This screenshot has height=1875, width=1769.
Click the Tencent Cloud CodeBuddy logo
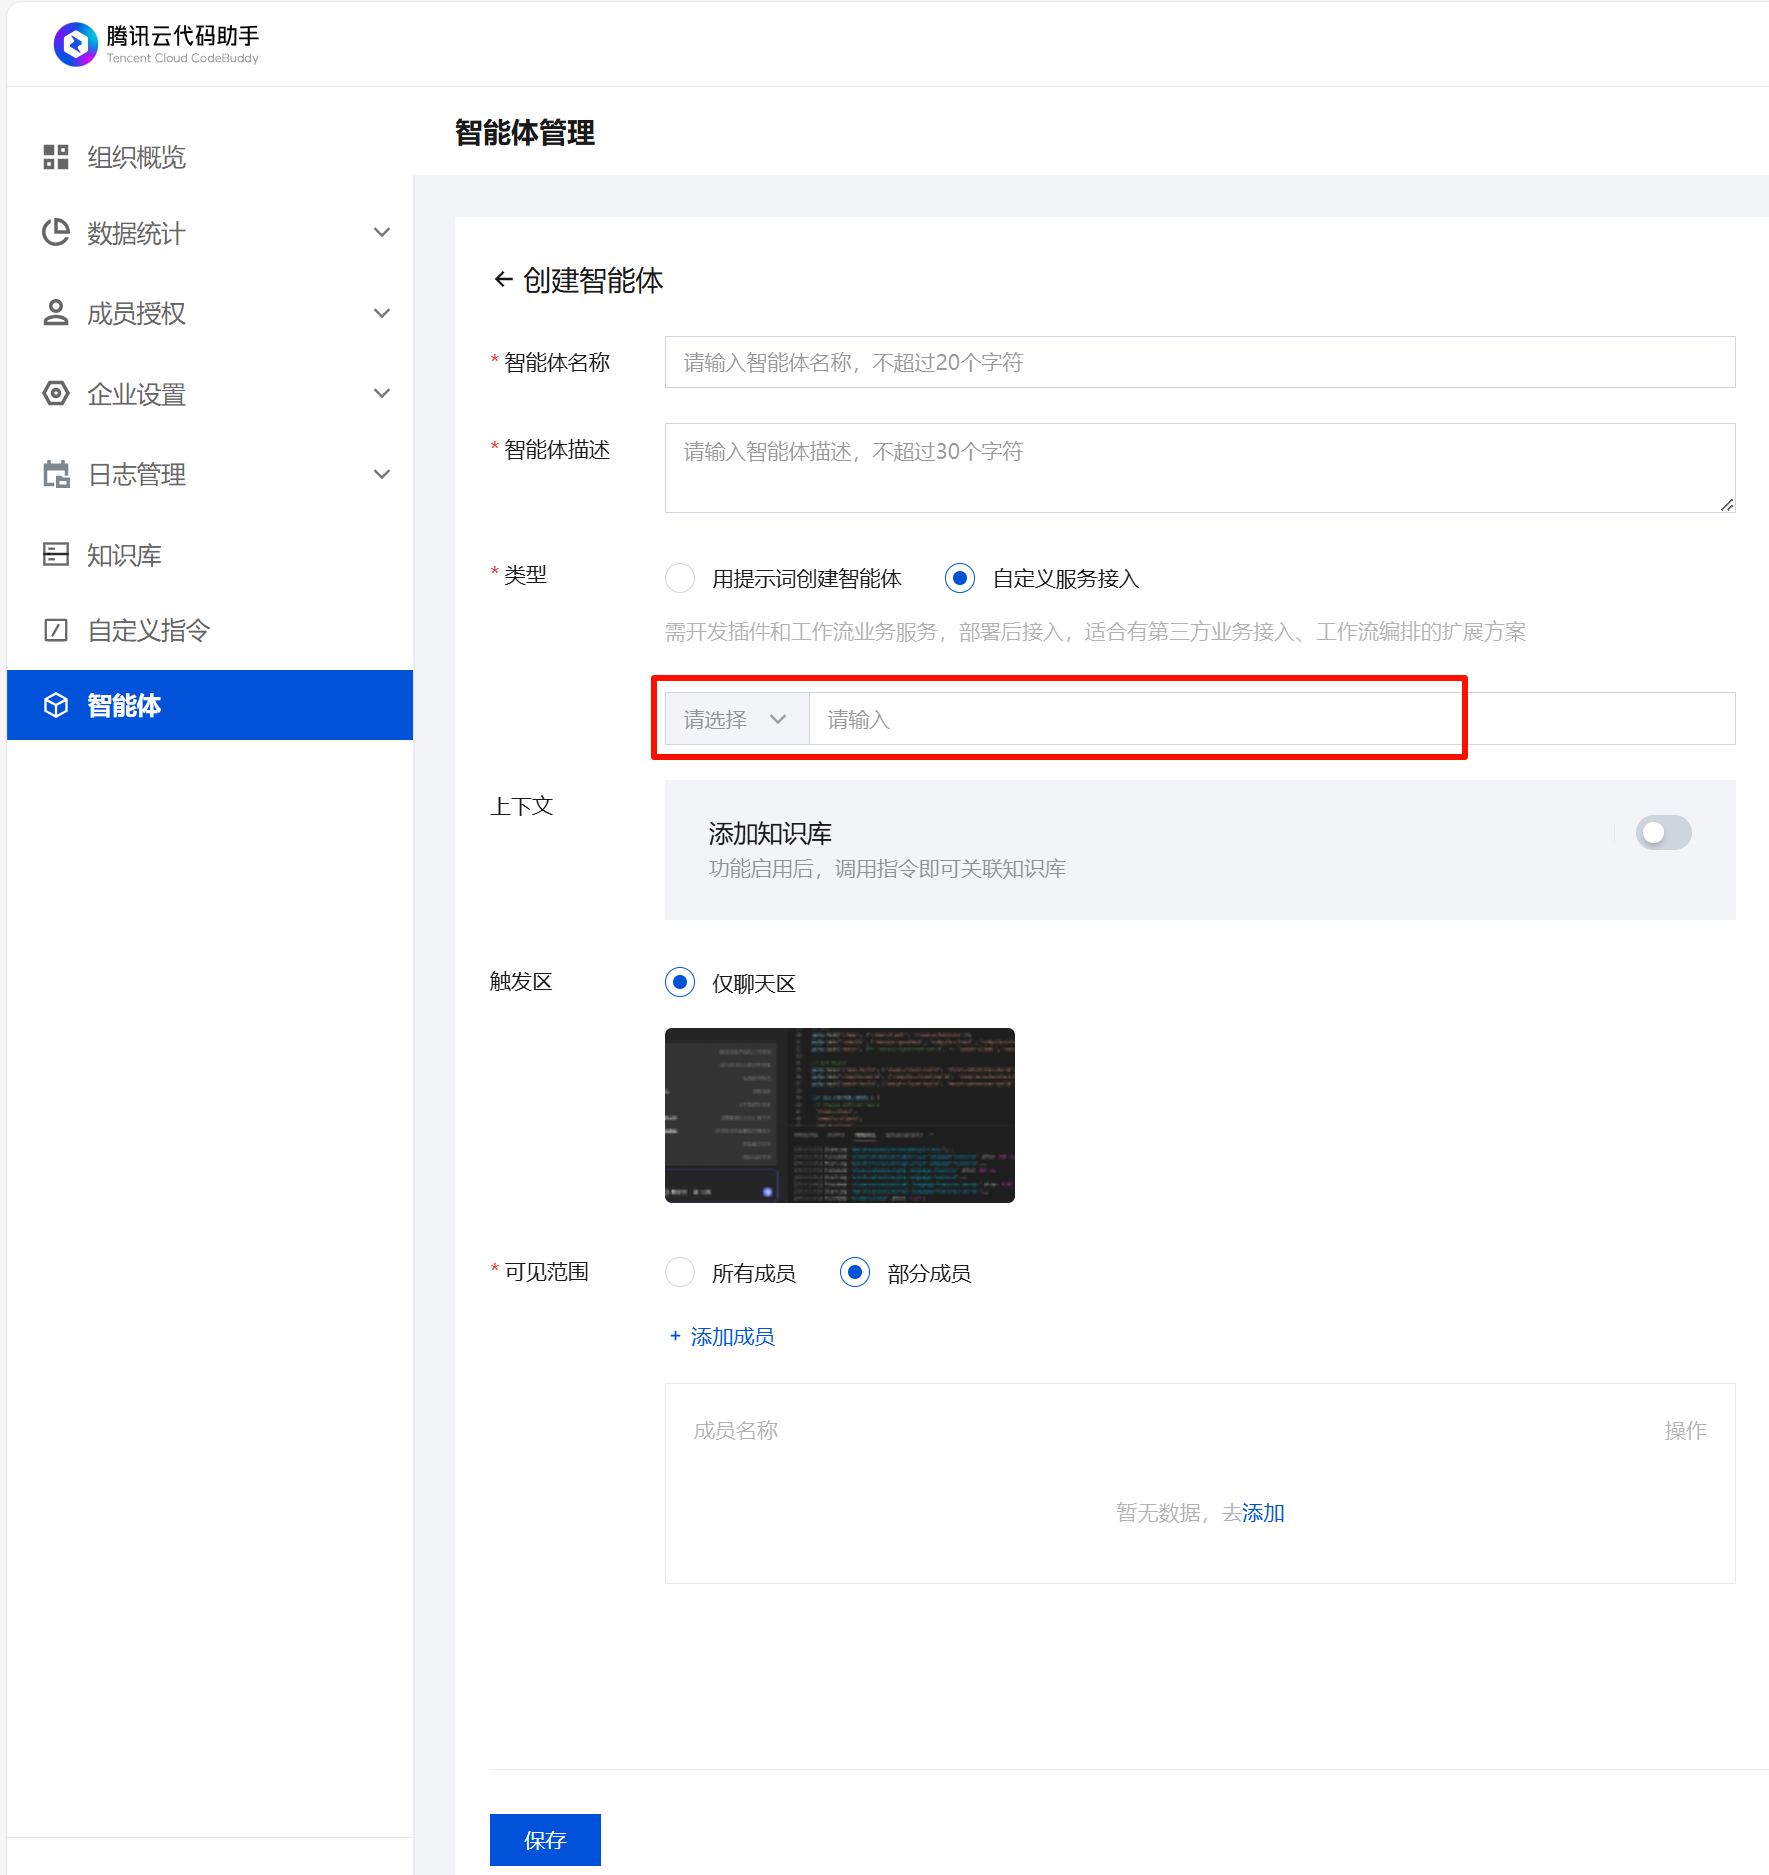(x=76, y=45)
